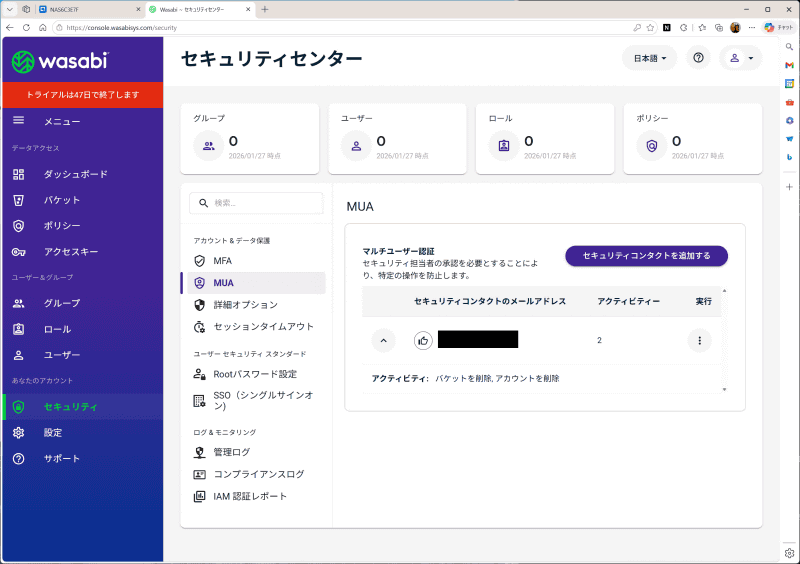The image size is (800, 564).
Task: Click activity text バケットを削除, アカウントを削除
Action: click(x=497, y=379)
